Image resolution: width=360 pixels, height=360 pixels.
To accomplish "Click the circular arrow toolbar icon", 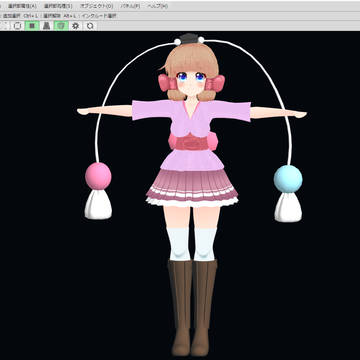I will 90,26.
